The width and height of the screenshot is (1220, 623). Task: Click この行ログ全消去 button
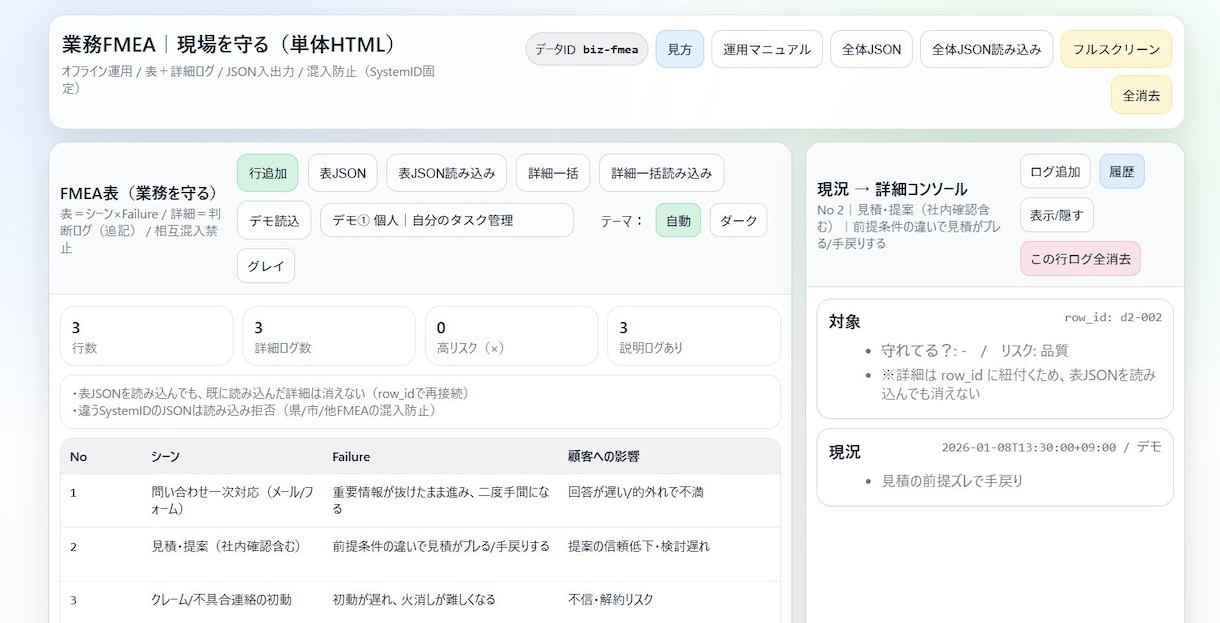pos(1080,258)
